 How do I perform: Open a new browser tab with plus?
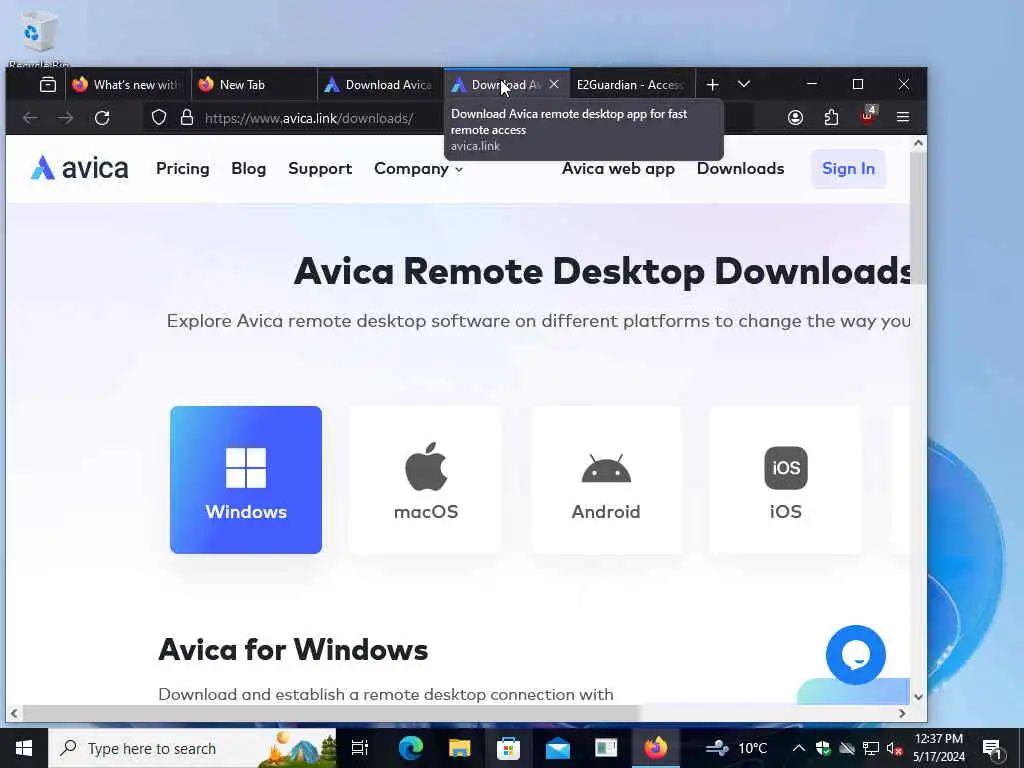pos(712,84)
